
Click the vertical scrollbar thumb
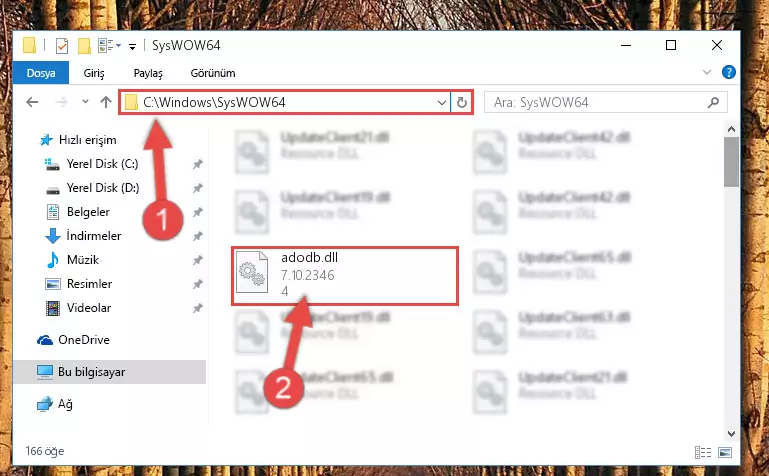click(731, 162)
